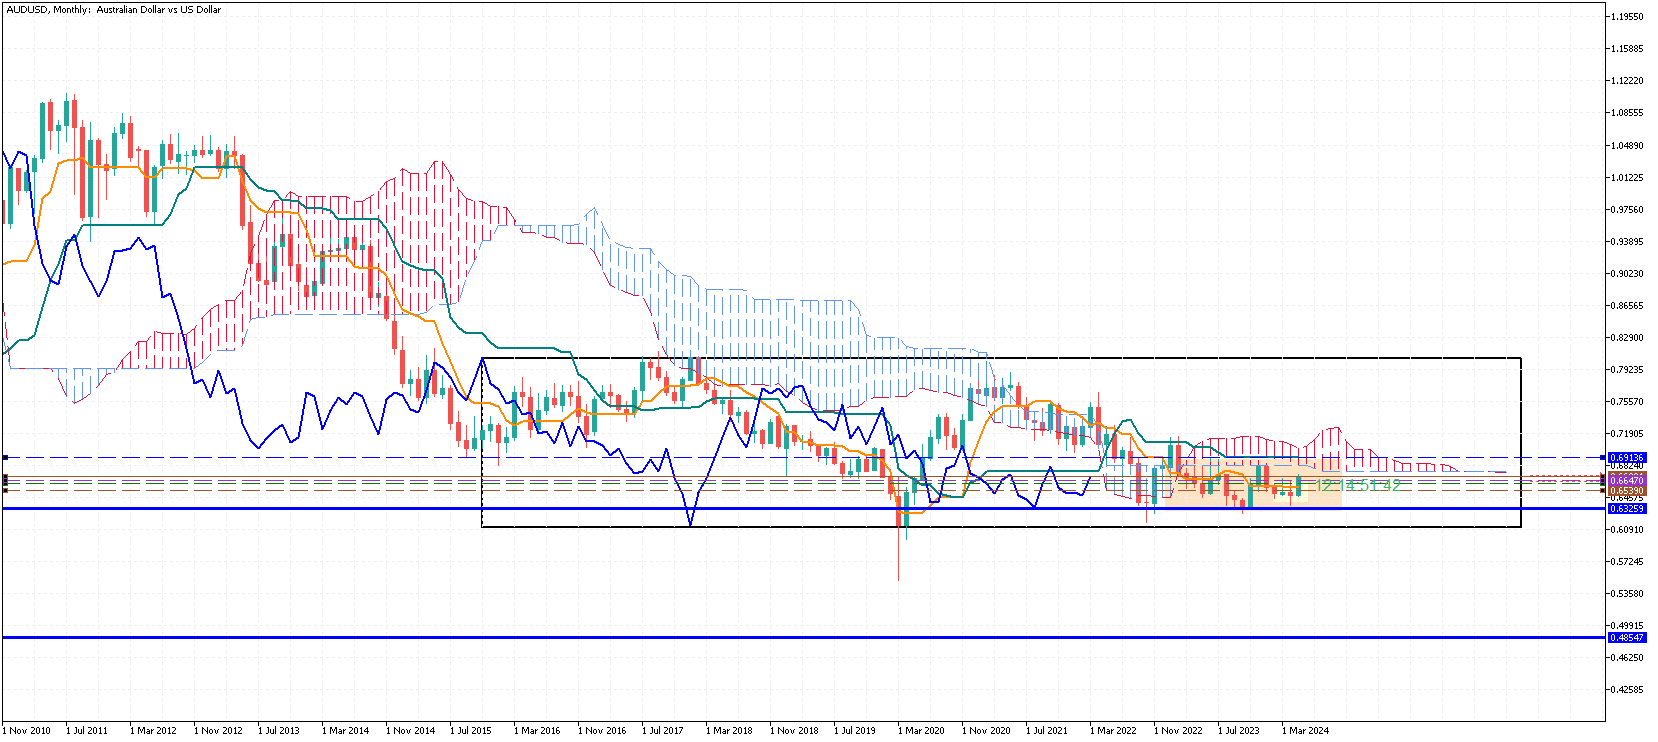Select the thick blue line near 0.48547
Viewport: 1658px width, 742px height.
(x=800, y=637)
